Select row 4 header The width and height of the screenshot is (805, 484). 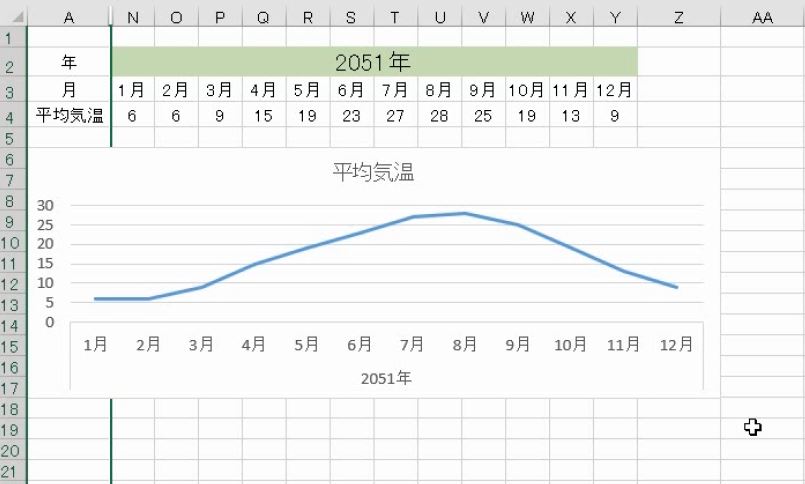13,115
